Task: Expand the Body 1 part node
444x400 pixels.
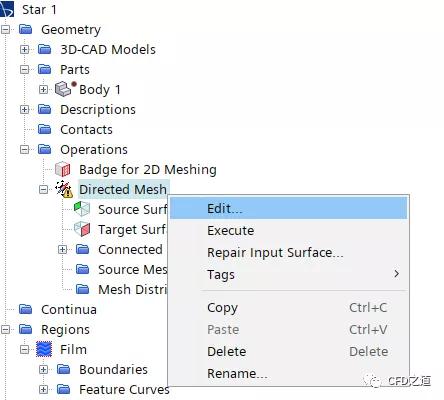Action: click(43, 89)
